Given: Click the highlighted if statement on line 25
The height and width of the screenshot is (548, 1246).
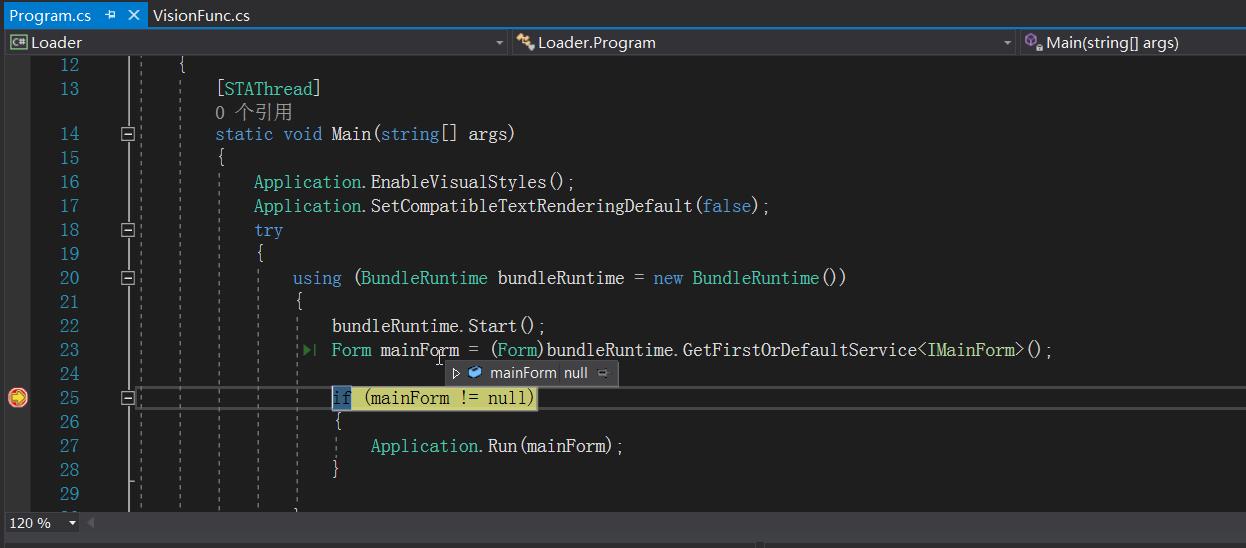Looking at the screenshot, I should 434,398.
